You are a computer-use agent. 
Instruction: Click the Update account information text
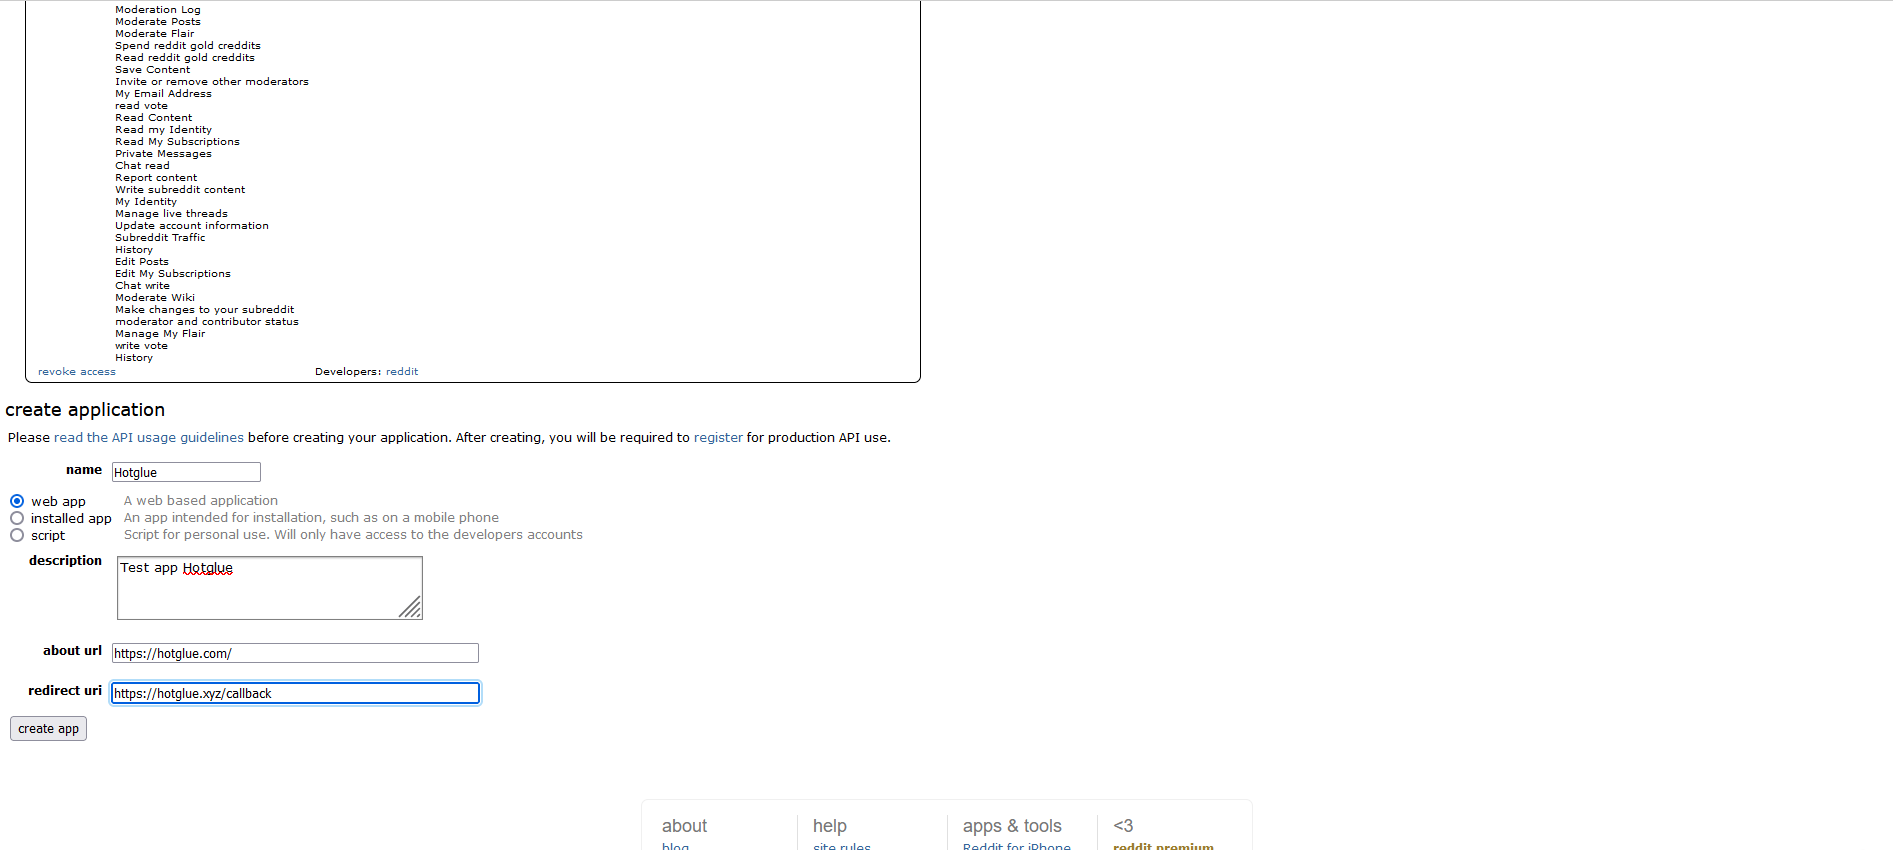click(x=192, y=226)
